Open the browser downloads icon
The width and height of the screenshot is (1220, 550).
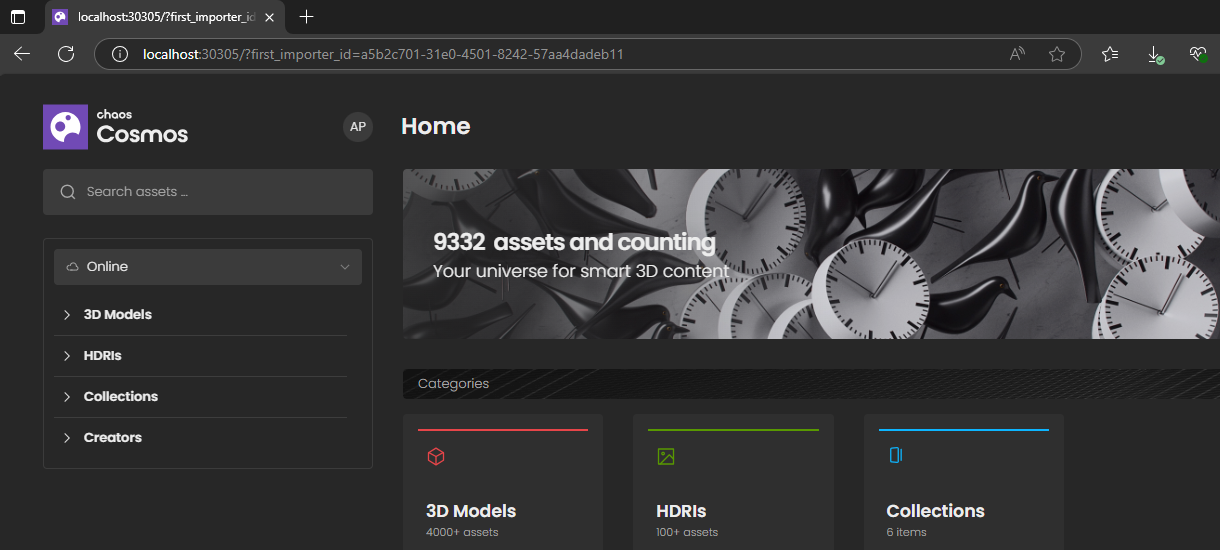[1154, 54]
